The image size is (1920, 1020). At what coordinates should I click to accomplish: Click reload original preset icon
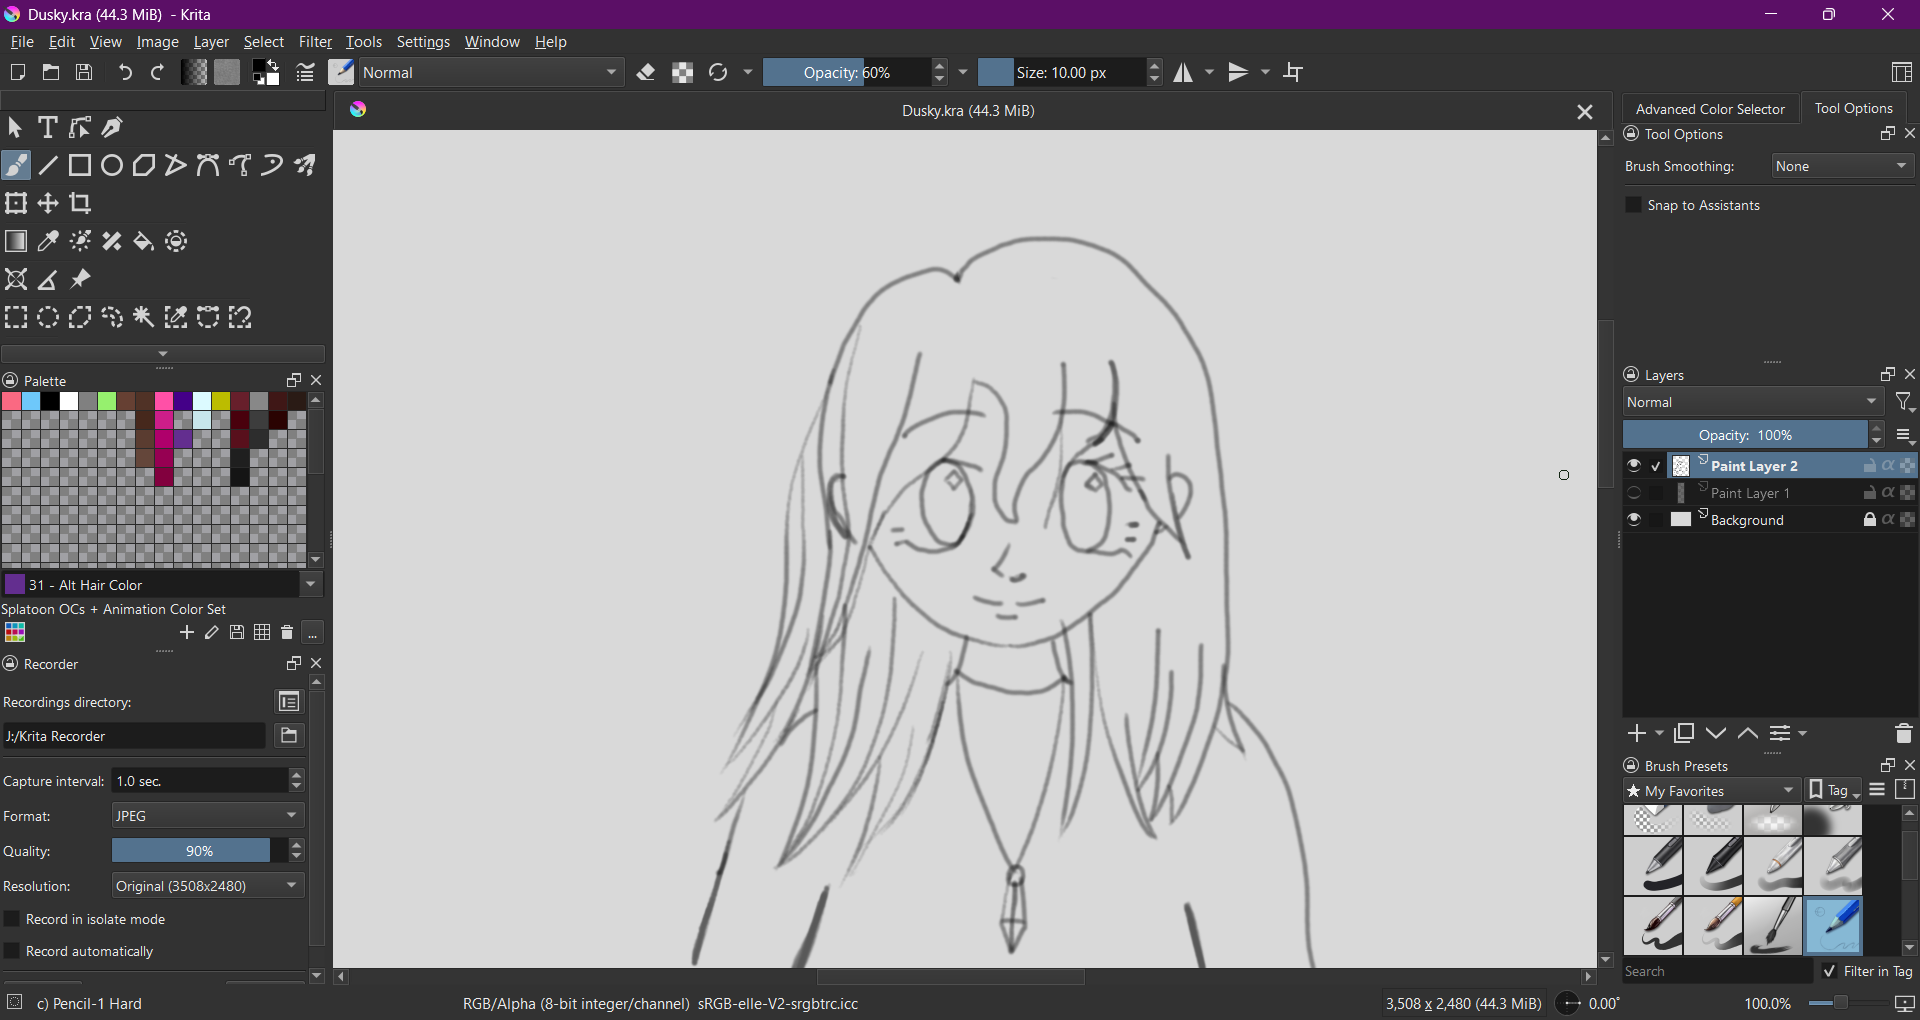[x=718, y=72]
